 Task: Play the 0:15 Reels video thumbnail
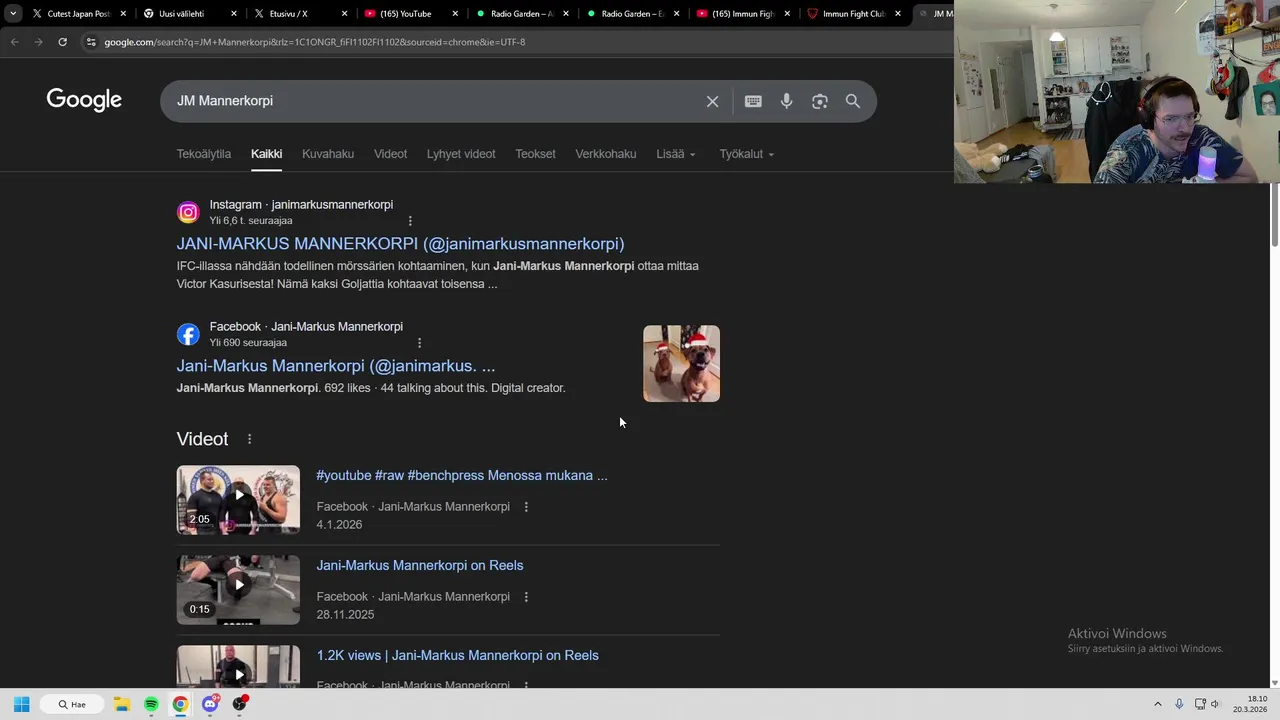tap(238, 590)
